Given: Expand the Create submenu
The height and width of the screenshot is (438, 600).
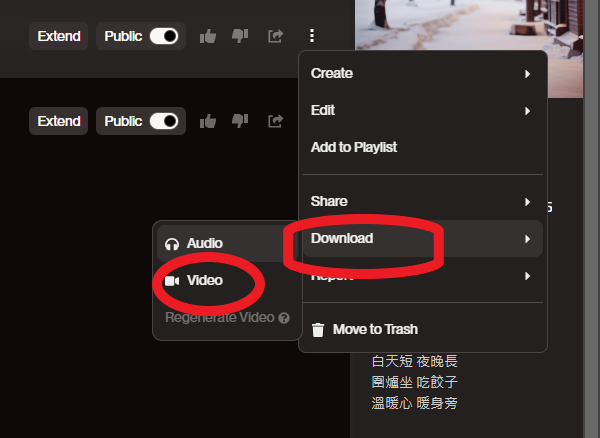Looking at the screenshot, I should (x=423, y=73).
